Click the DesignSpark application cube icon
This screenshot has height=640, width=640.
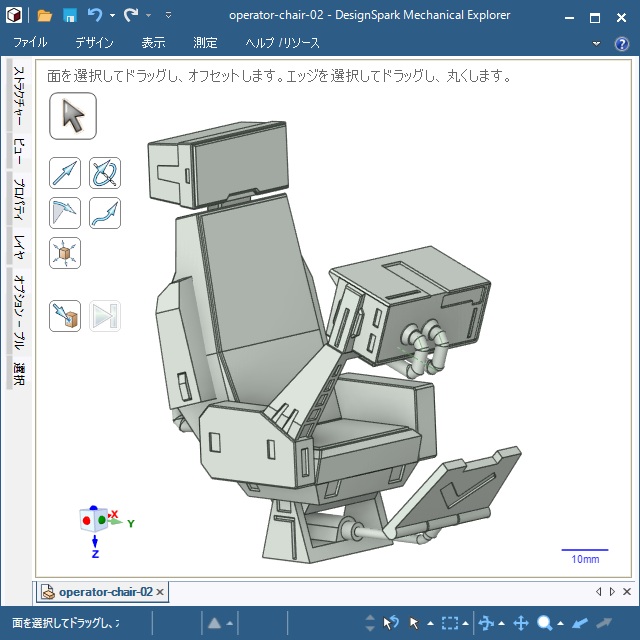(14, 16)
